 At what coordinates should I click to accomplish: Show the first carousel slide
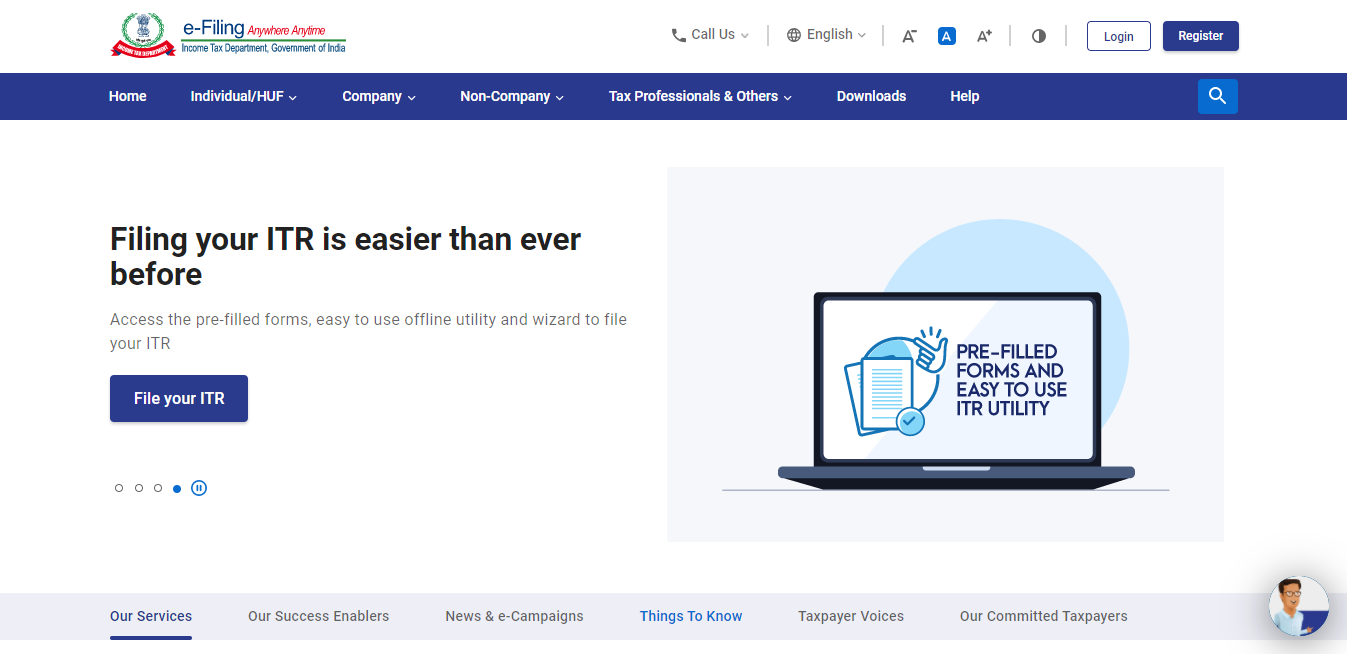point(119,488)
